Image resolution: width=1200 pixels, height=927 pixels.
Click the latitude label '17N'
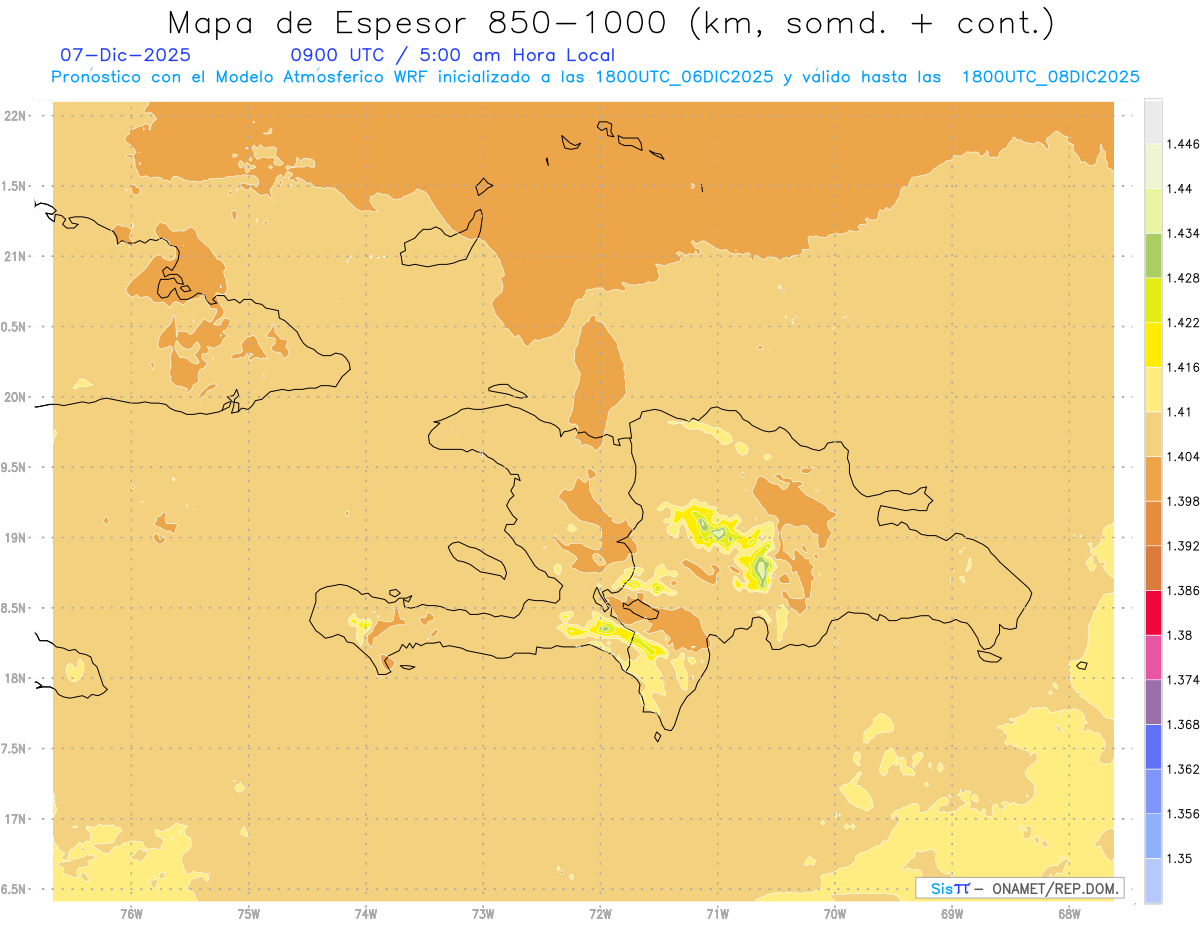pyautogui.click(x=15, y=820)
